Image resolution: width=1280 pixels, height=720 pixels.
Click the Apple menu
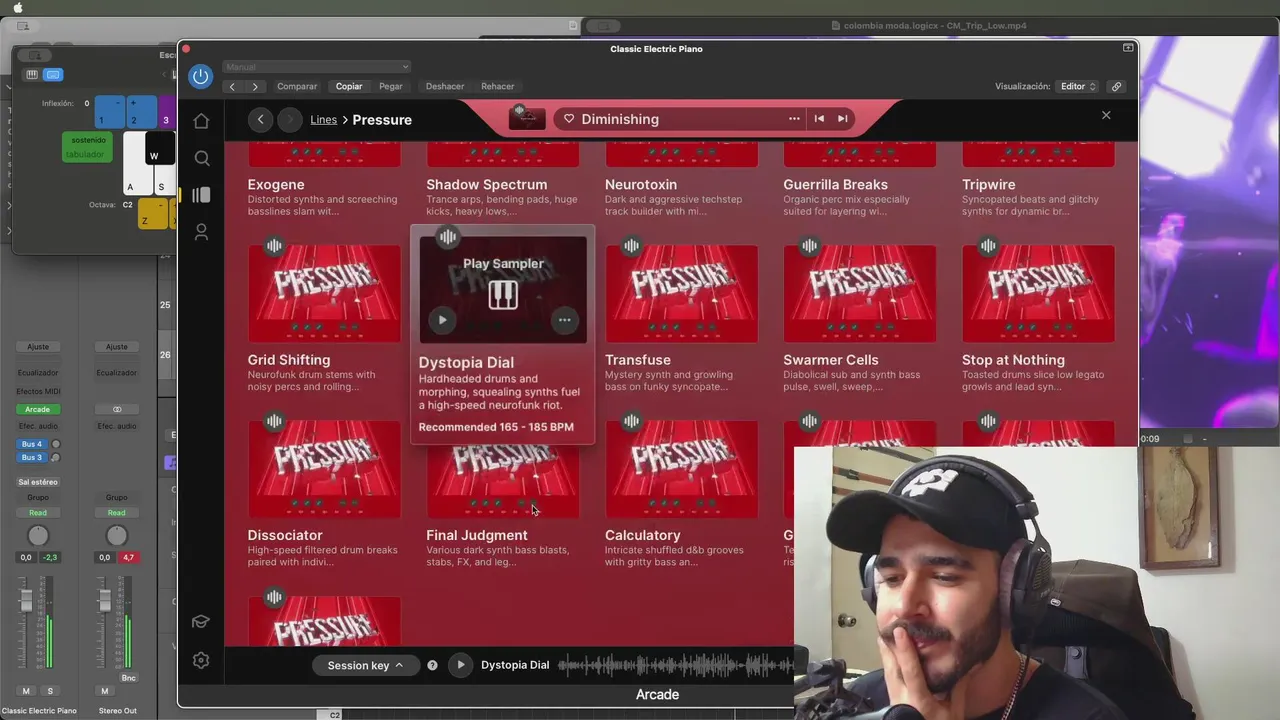(x=18, y=7)
